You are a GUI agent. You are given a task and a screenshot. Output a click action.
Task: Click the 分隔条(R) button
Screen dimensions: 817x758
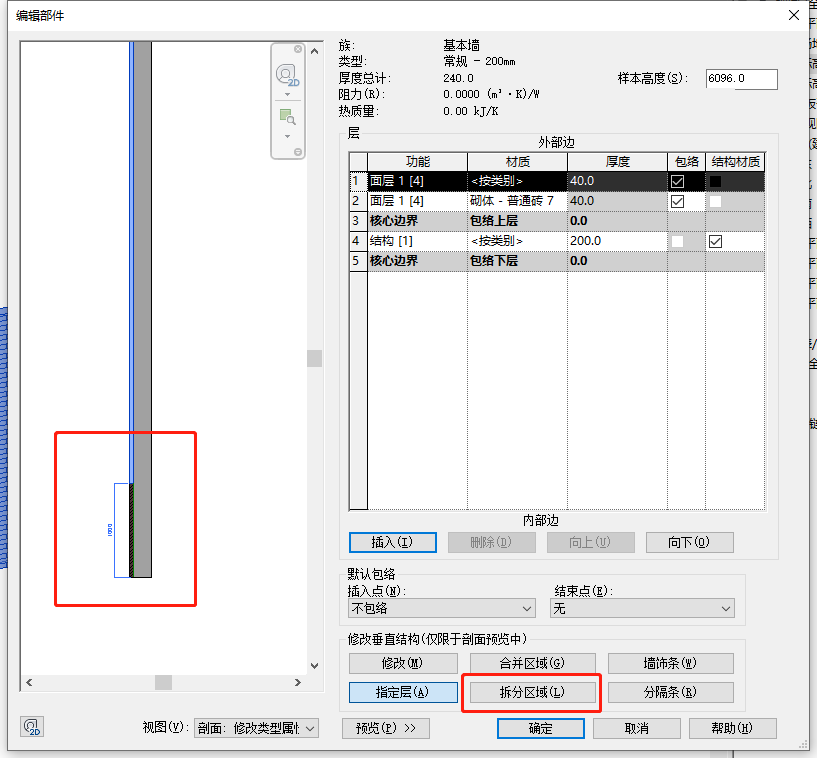pos(671,692)
